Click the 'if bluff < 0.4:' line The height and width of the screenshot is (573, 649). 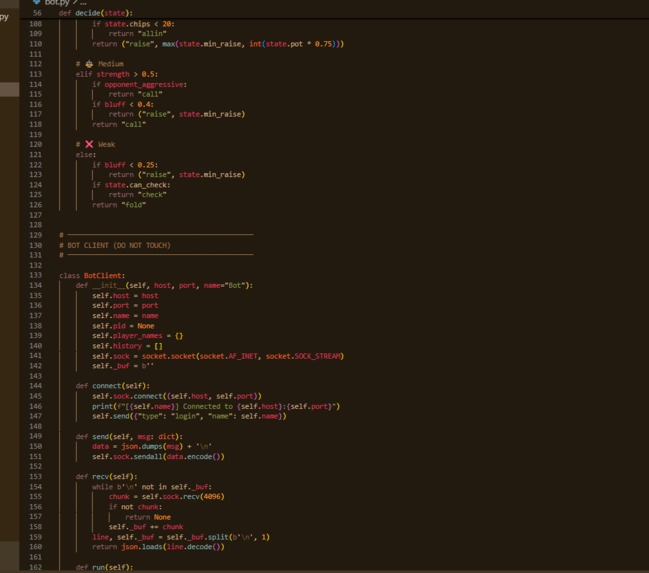pos(123,104)
